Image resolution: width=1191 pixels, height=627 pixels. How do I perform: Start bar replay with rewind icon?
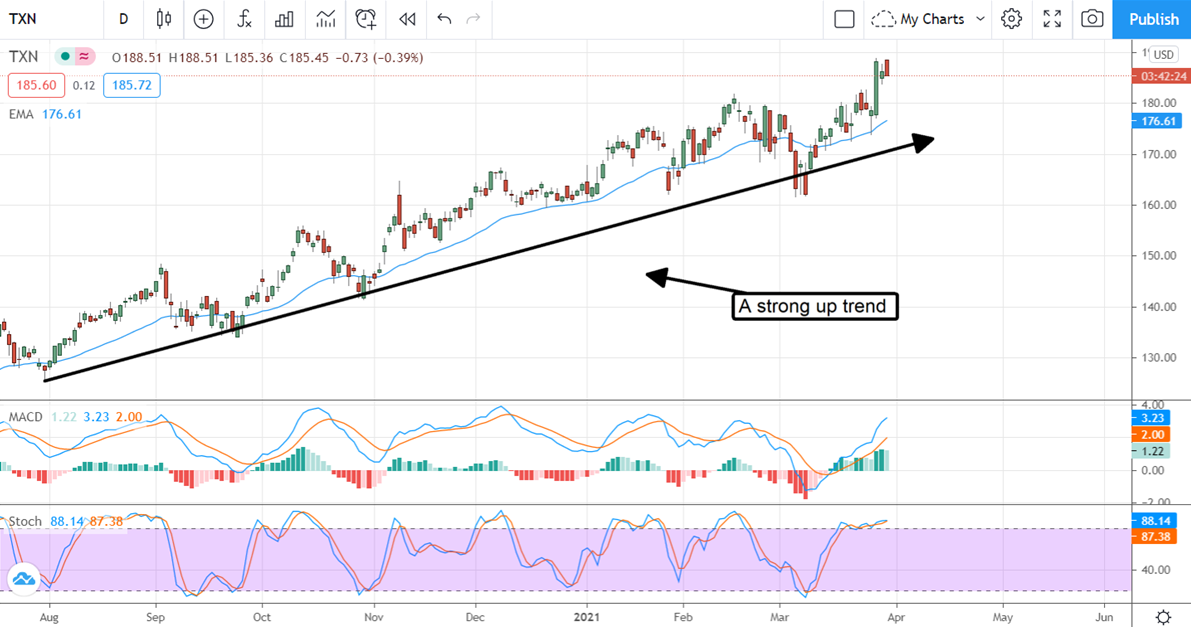click(x=407, y=19)
